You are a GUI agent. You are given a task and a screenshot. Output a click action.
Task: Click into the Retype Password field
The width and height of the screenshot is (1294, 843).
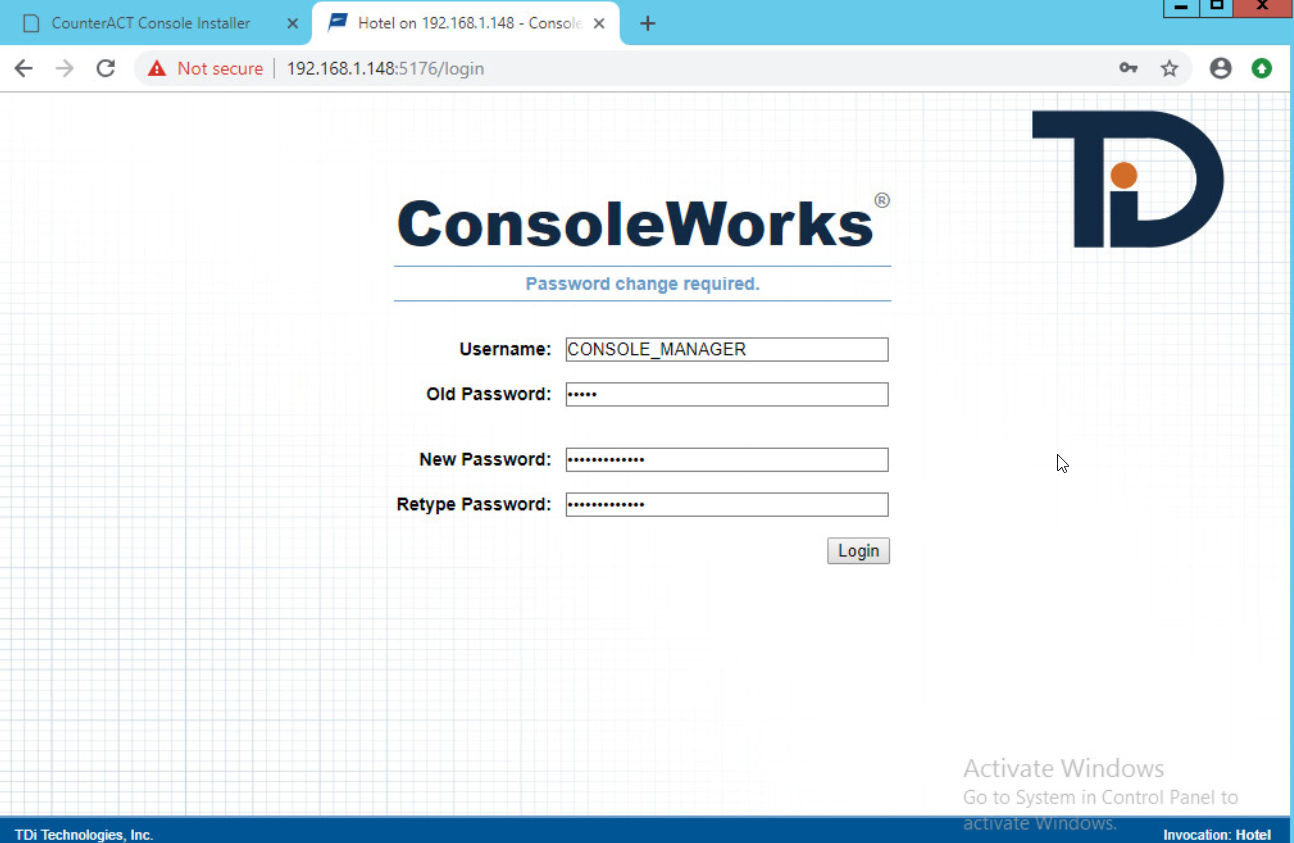pos(727,504)
